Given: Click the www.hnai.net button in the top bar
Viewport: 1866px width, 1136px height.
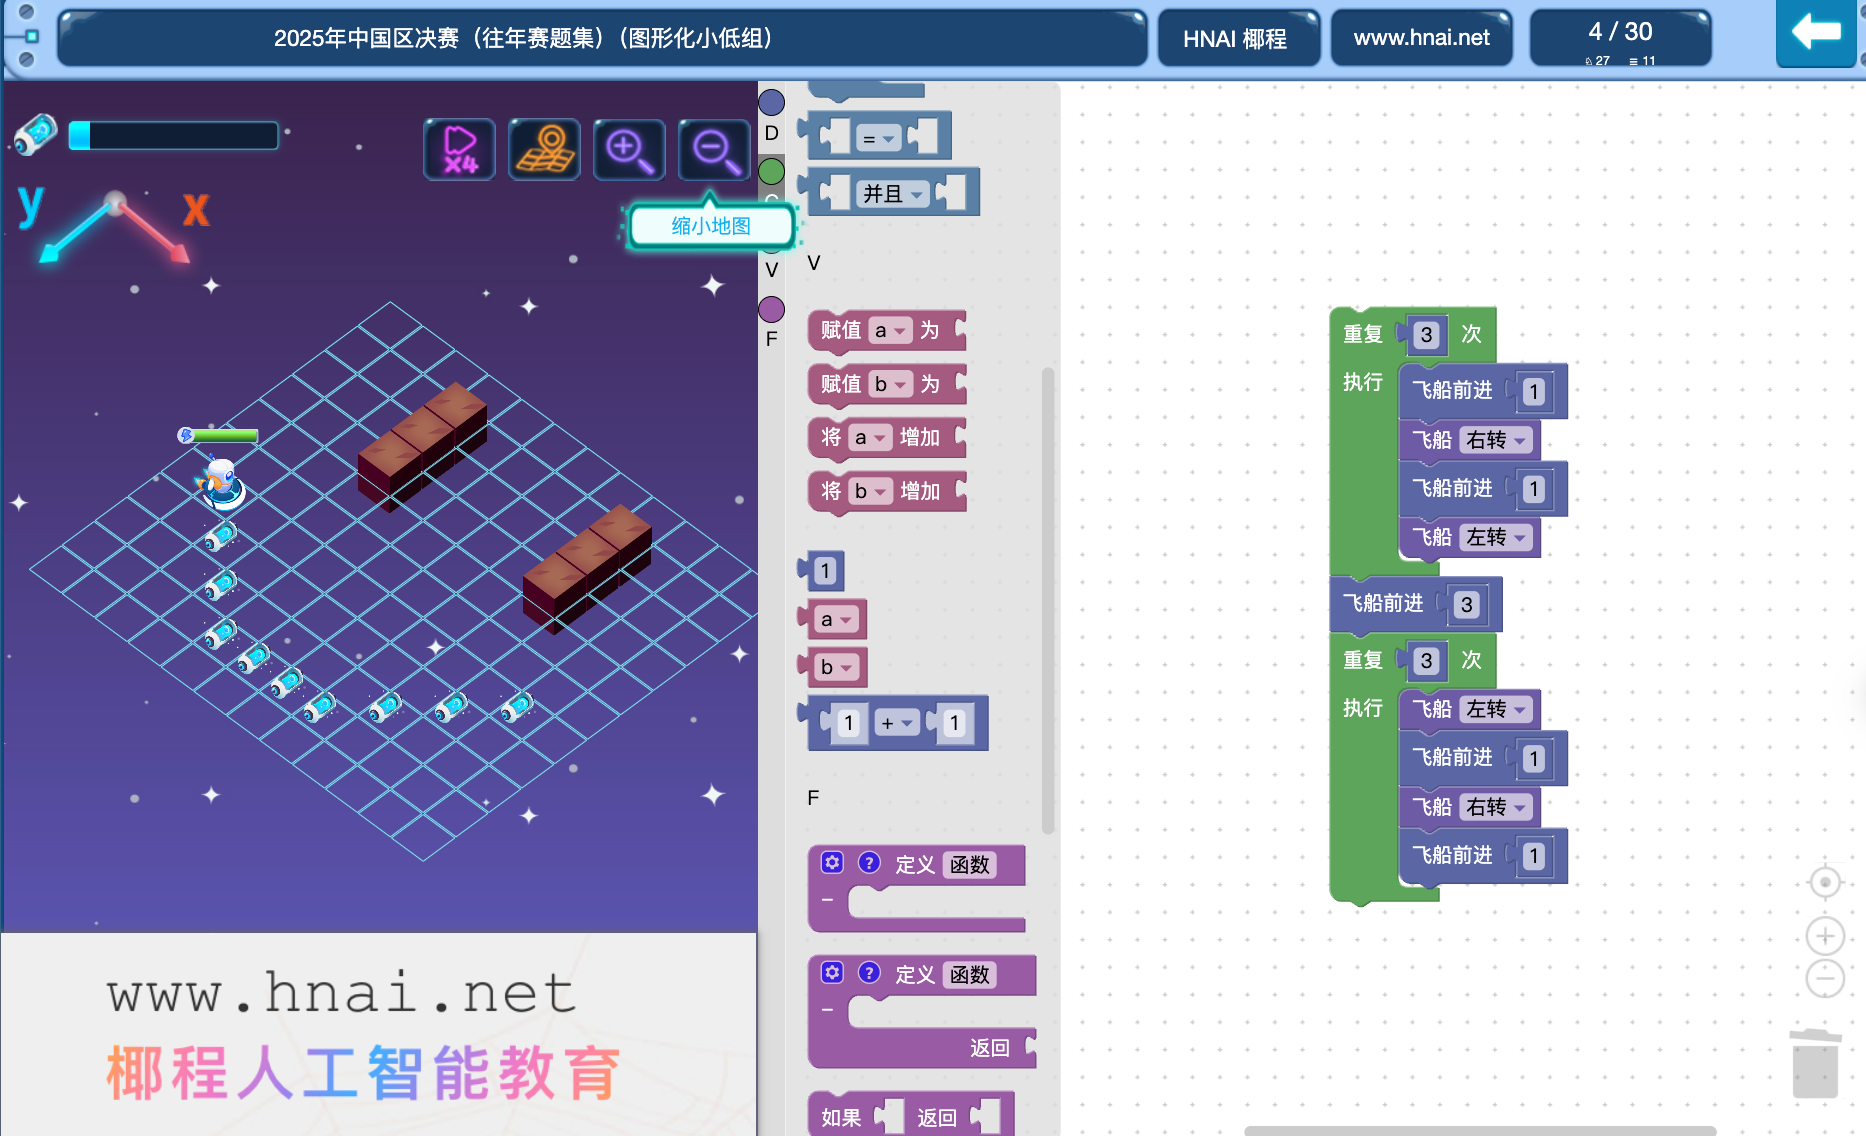Looking at the screenshot, I should click(1421, 37).
